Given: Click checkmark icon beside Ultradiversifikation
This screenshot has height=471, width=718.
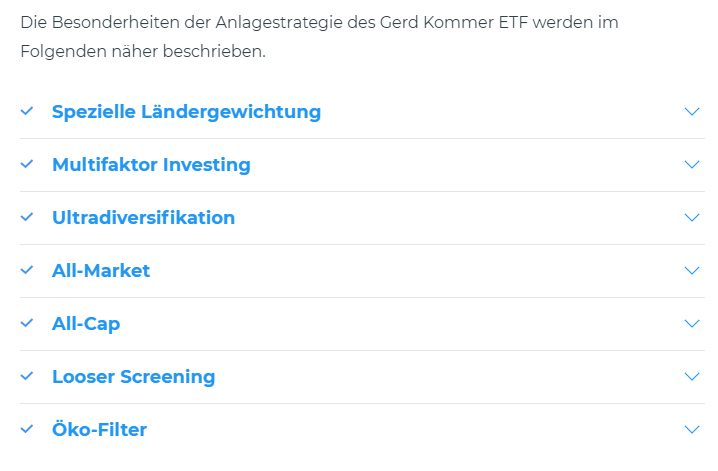Looking at the screenshot, I should [27, 217].
